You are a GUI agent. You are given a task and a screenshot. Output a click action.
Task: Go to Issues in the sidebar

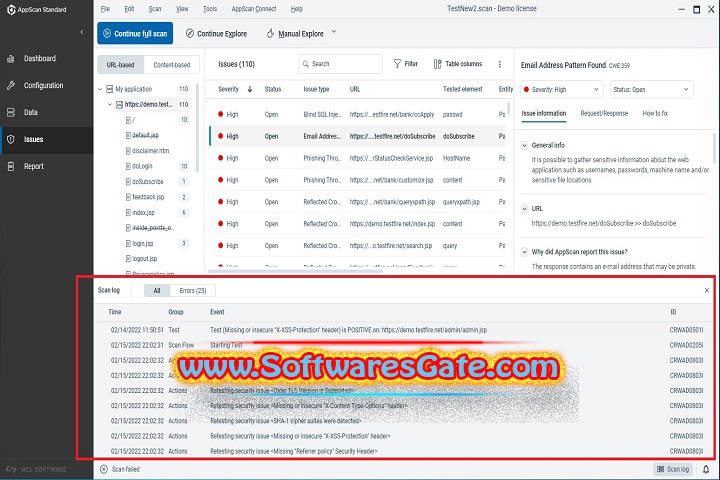tap(46, 139)
